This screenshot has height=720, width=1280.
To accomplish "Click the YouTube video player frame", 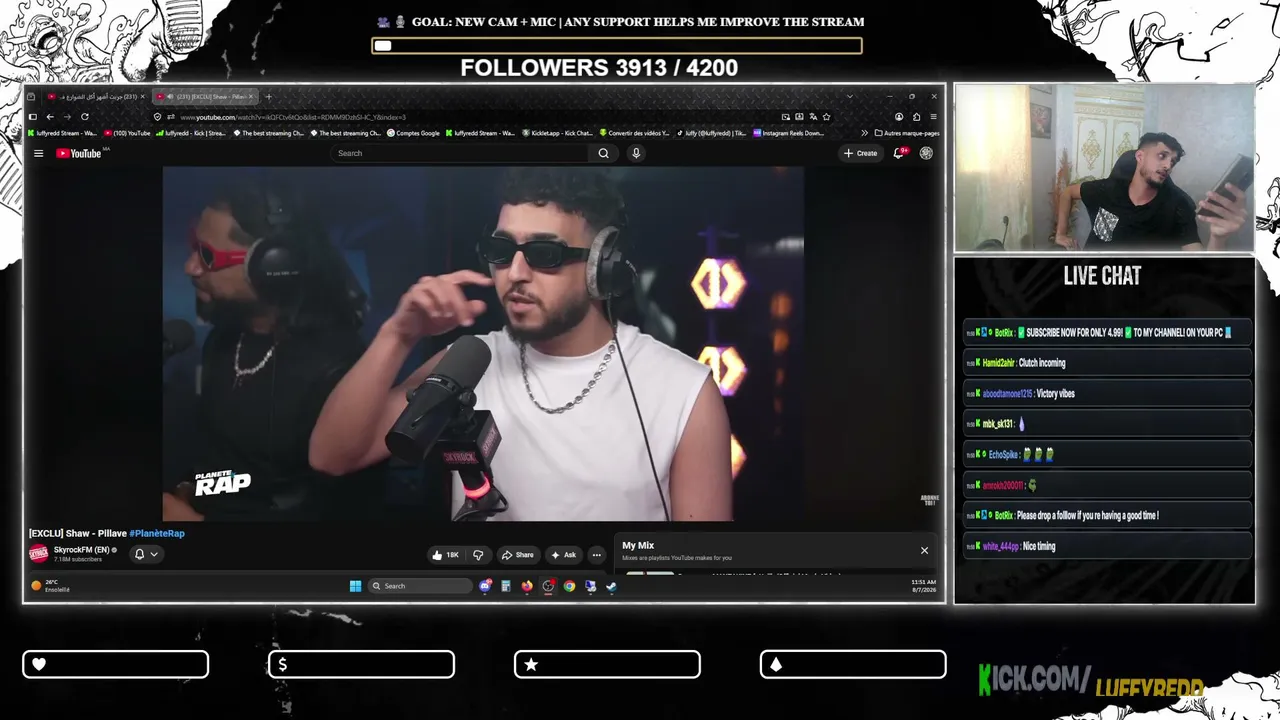I will [x=483, y=343].
